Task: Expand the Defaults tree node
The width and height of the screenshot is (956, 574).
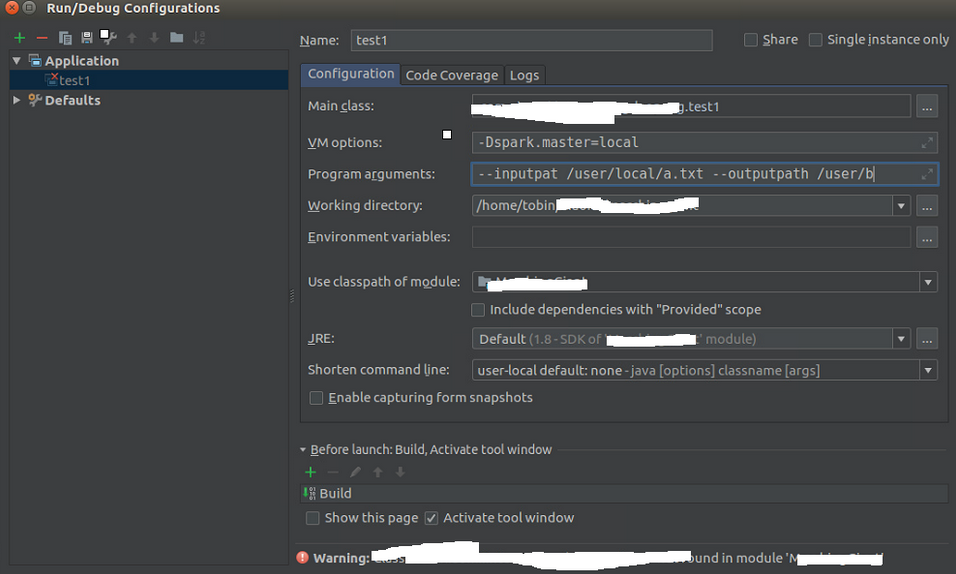Action: click(x=17, y=100)
